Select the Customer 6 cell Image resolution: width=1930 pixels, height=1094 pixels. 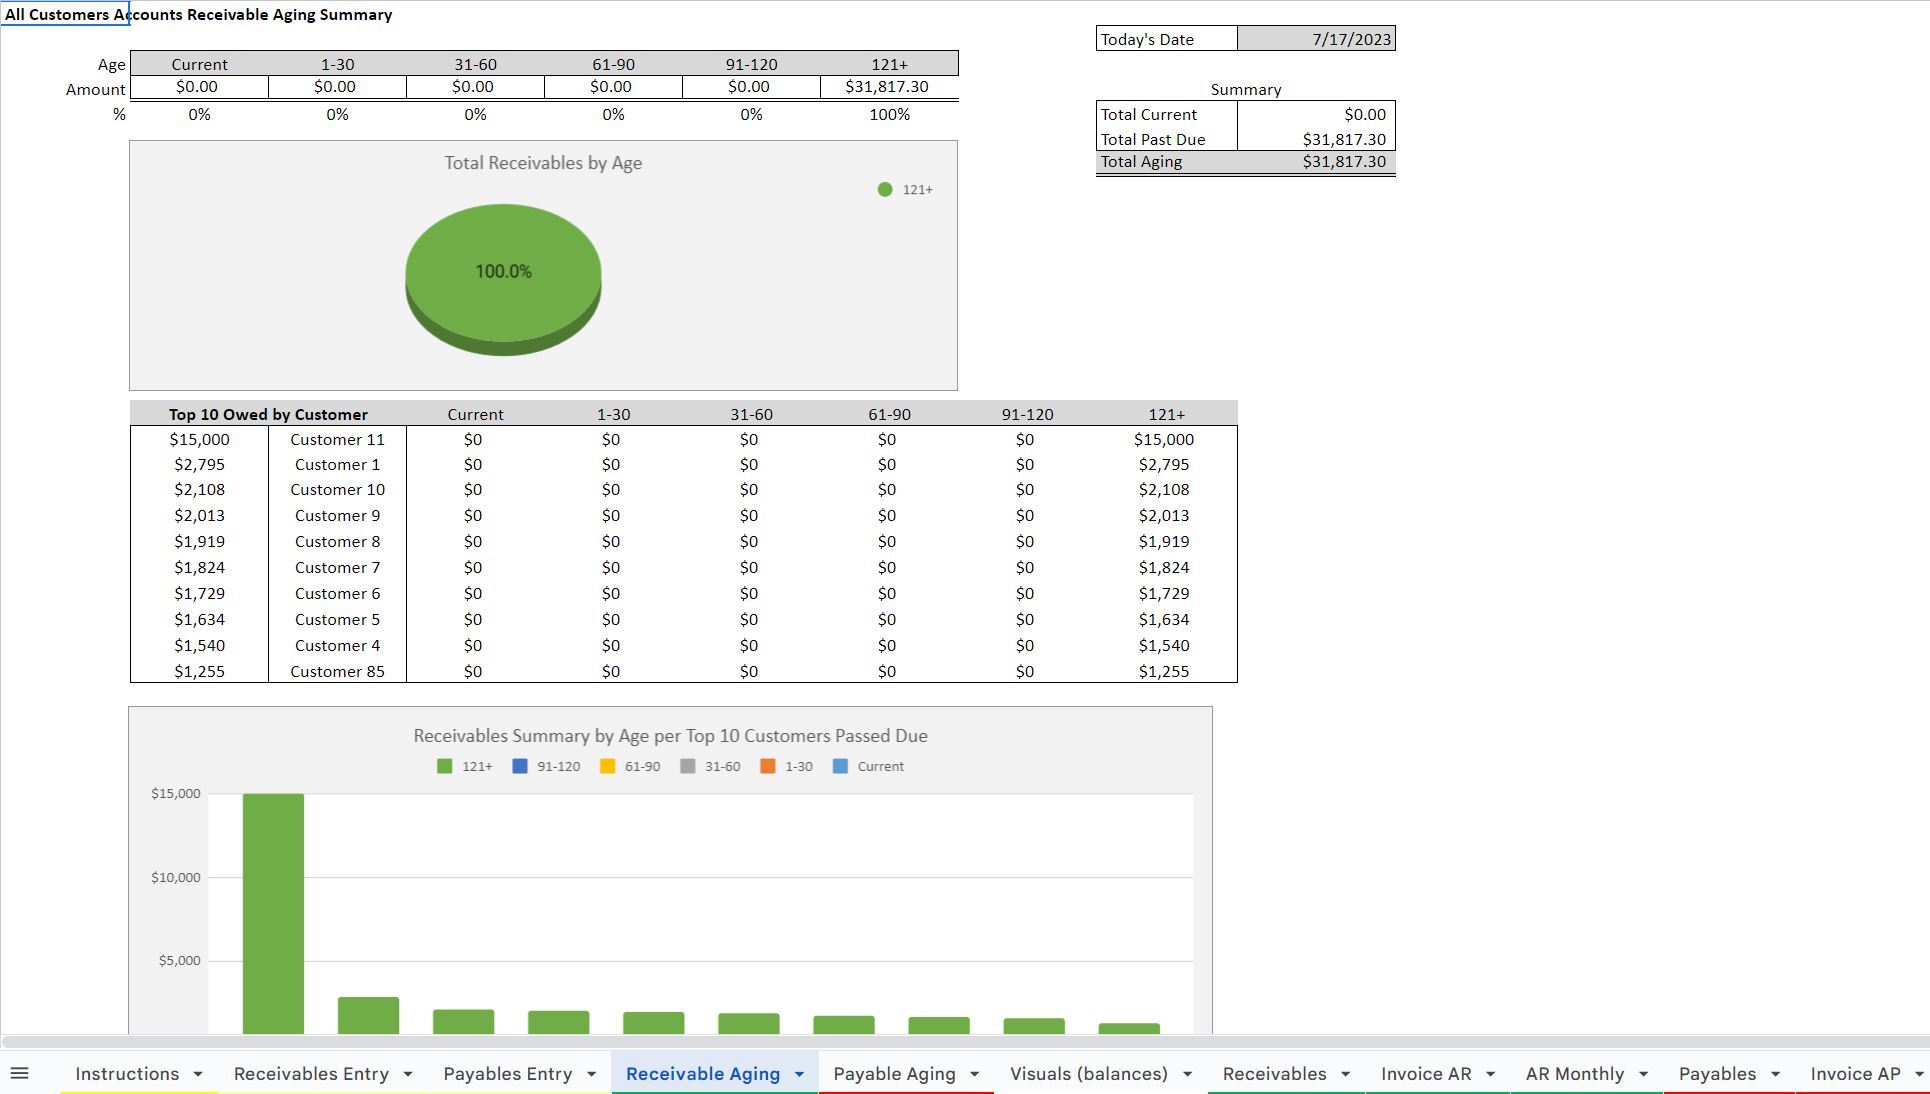(x=337, y=593)
